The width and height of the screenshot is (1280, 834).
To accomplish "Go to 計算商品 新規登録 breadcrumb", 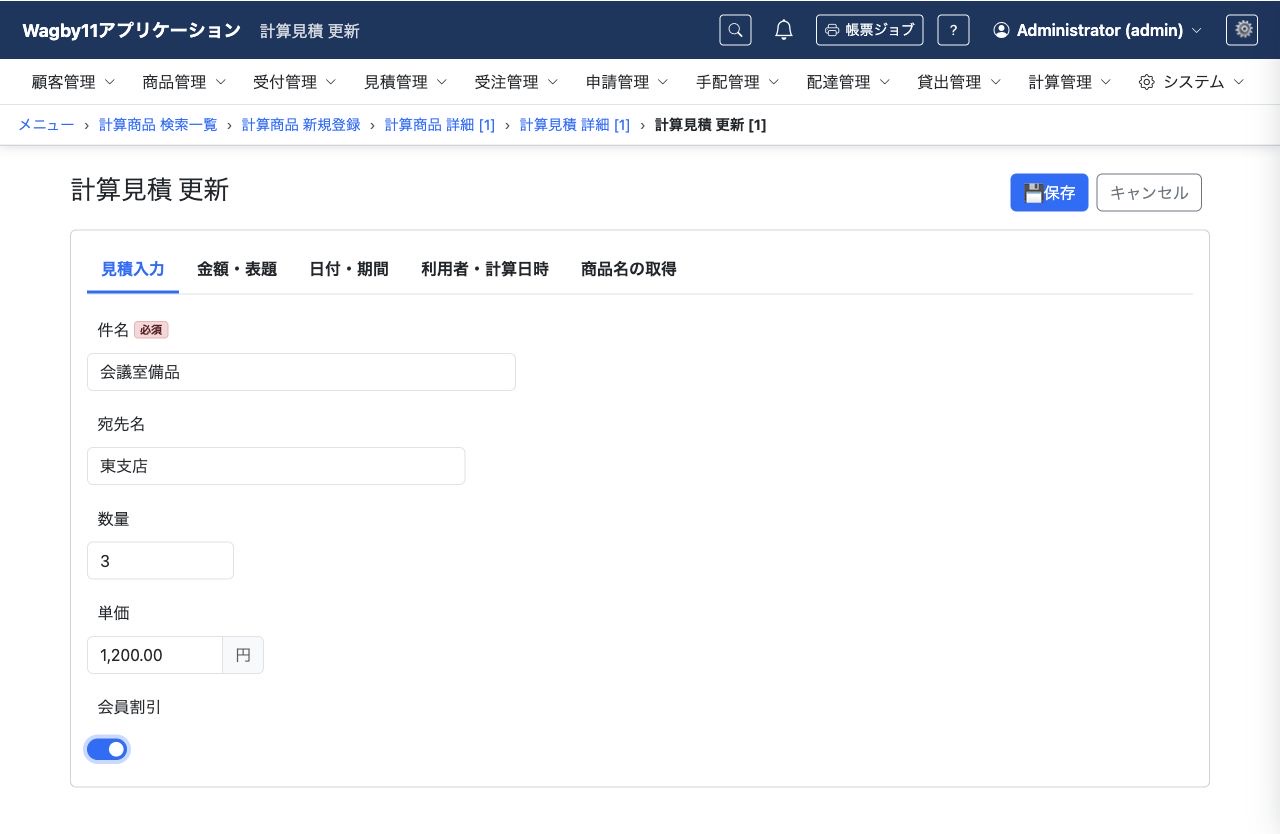I will [x=301, y=125].
